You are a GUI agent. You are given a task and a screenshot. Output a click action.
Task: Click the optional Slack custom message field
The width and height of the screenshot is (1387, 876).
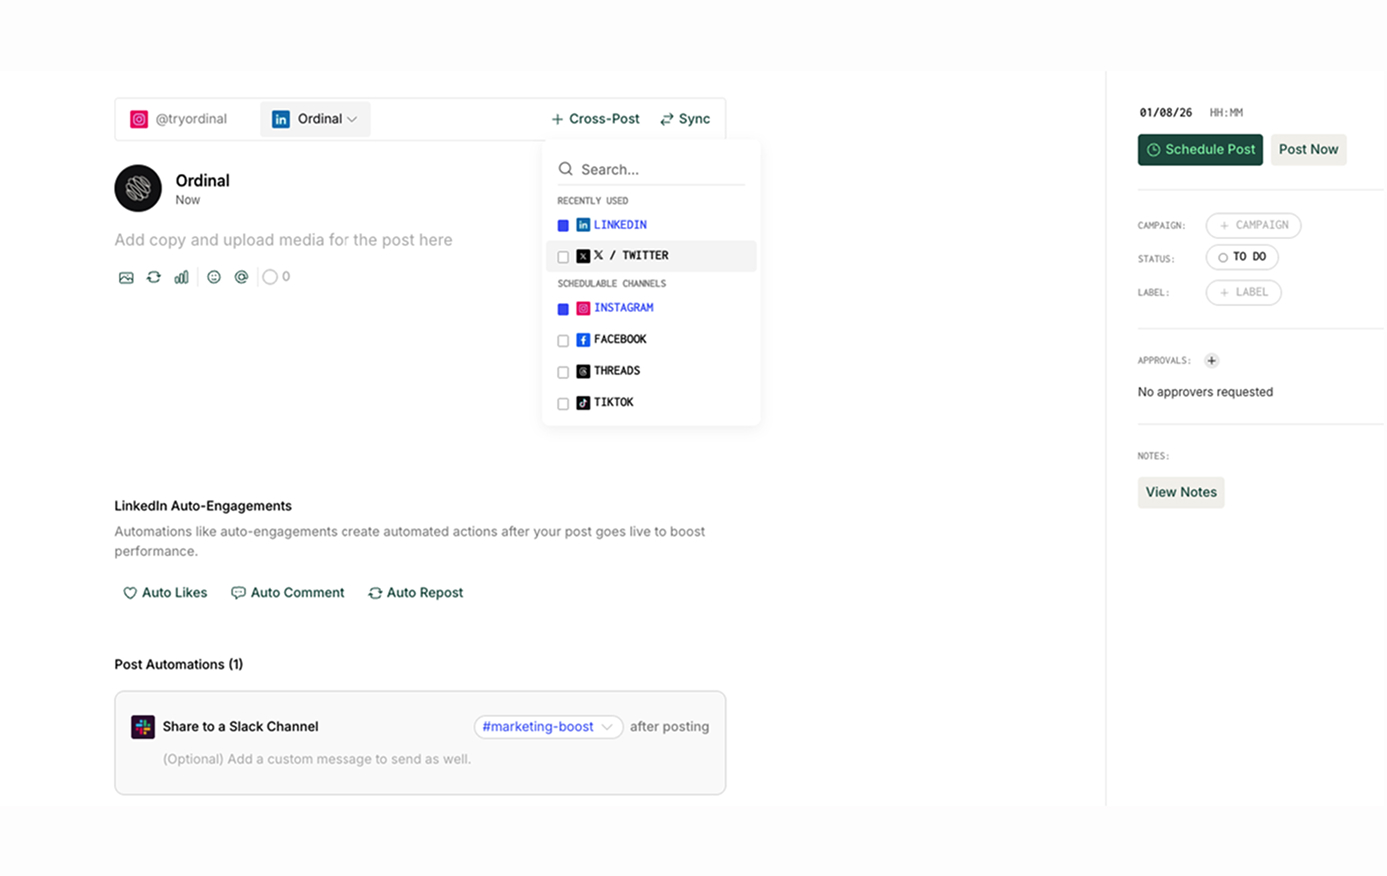[x=317, y=759]
